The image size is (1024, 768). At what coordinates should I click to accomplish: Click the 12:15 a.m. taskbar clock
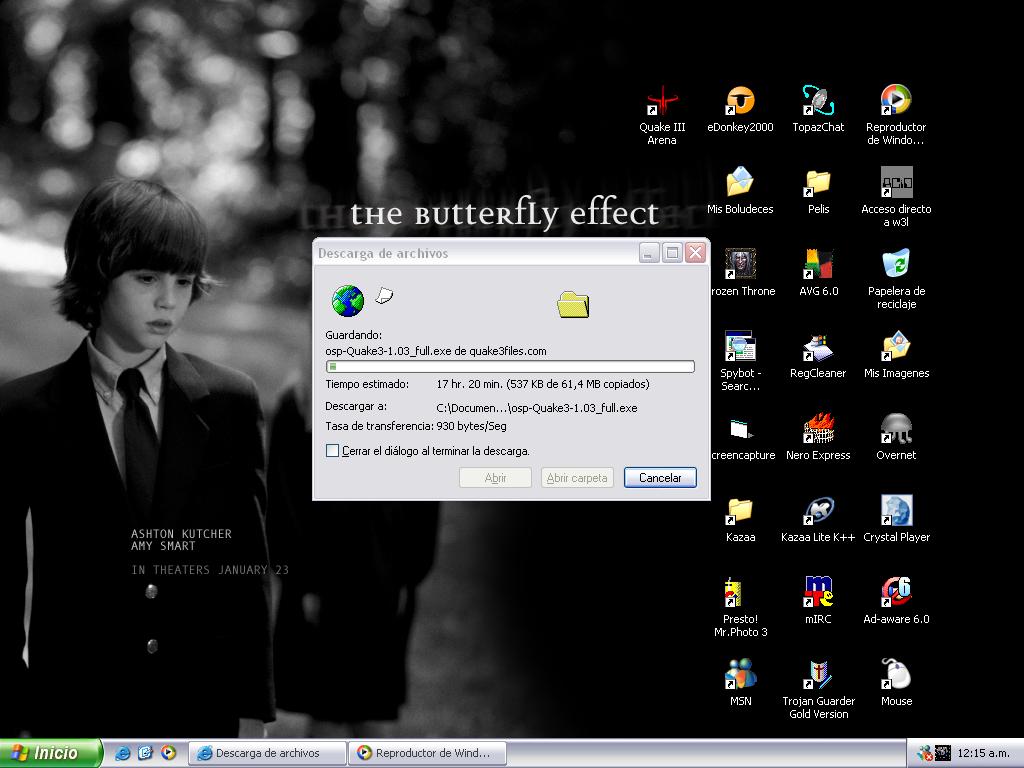coord(984,753)
